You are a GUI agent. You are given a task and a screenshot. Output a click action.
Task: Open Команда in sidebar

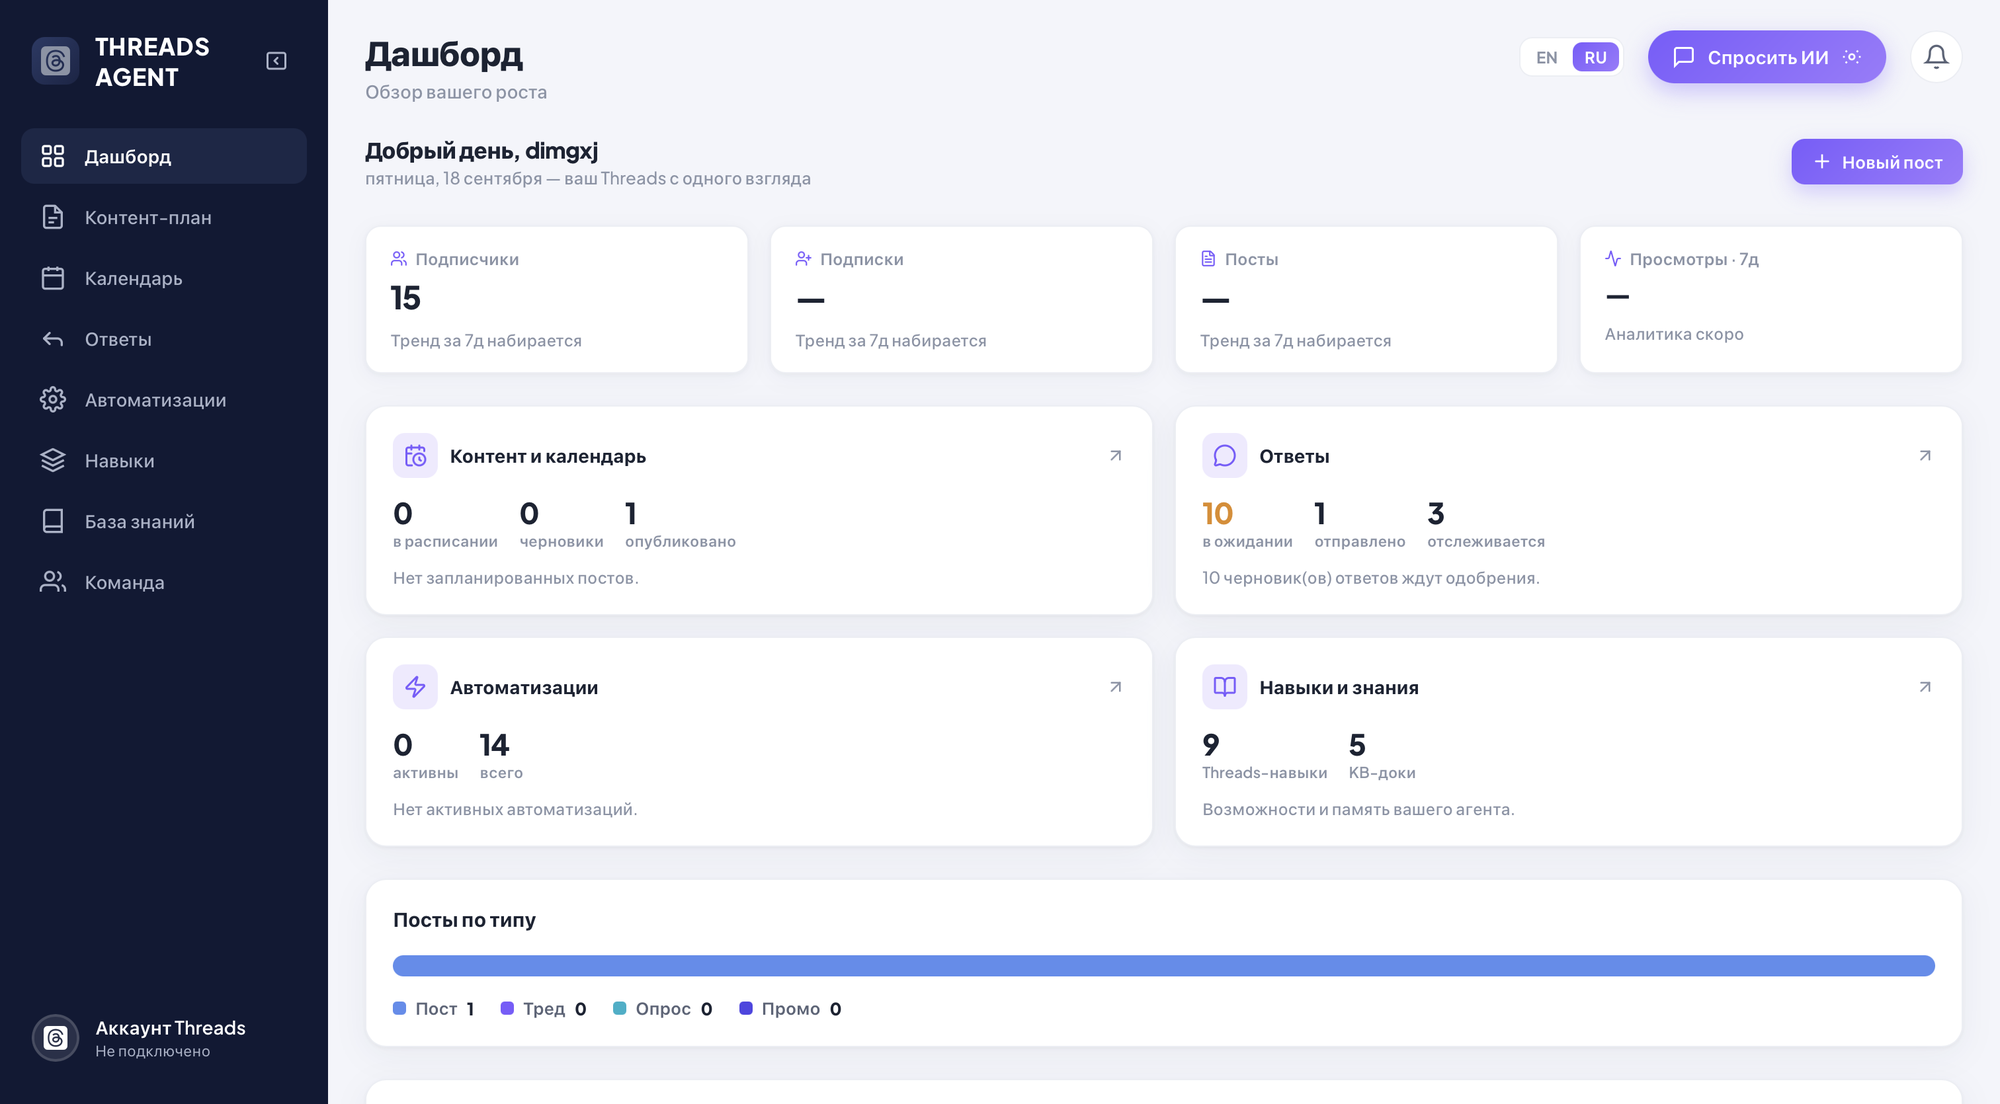164,583
